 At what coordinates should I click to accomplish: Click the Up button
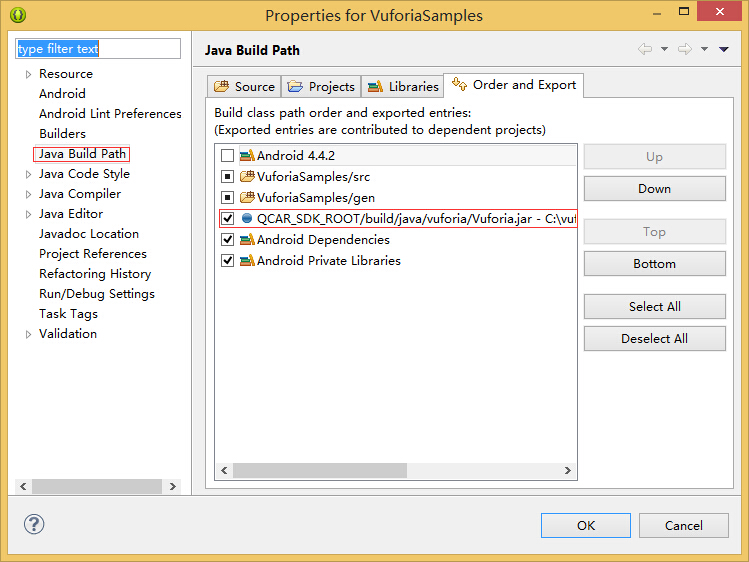pos(654,157)
